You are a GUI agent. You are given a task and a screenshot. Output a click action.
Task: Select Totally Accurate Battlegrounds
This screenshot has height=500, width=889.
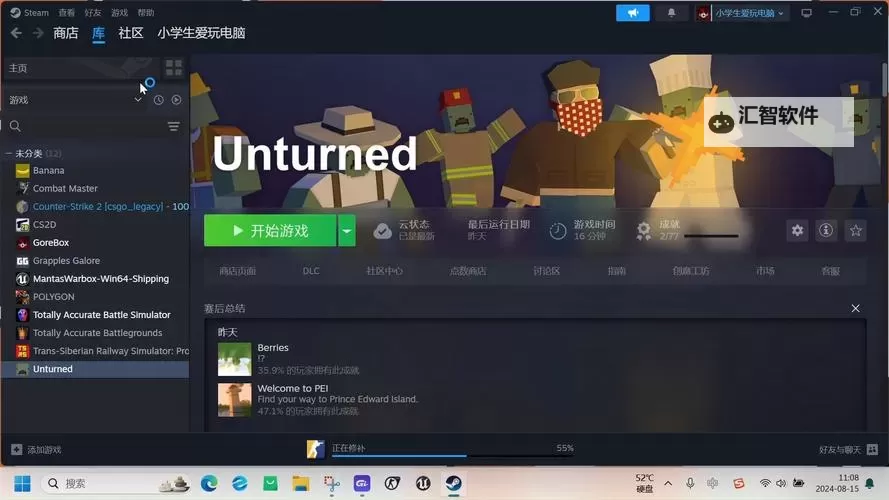tap(98, 333)
